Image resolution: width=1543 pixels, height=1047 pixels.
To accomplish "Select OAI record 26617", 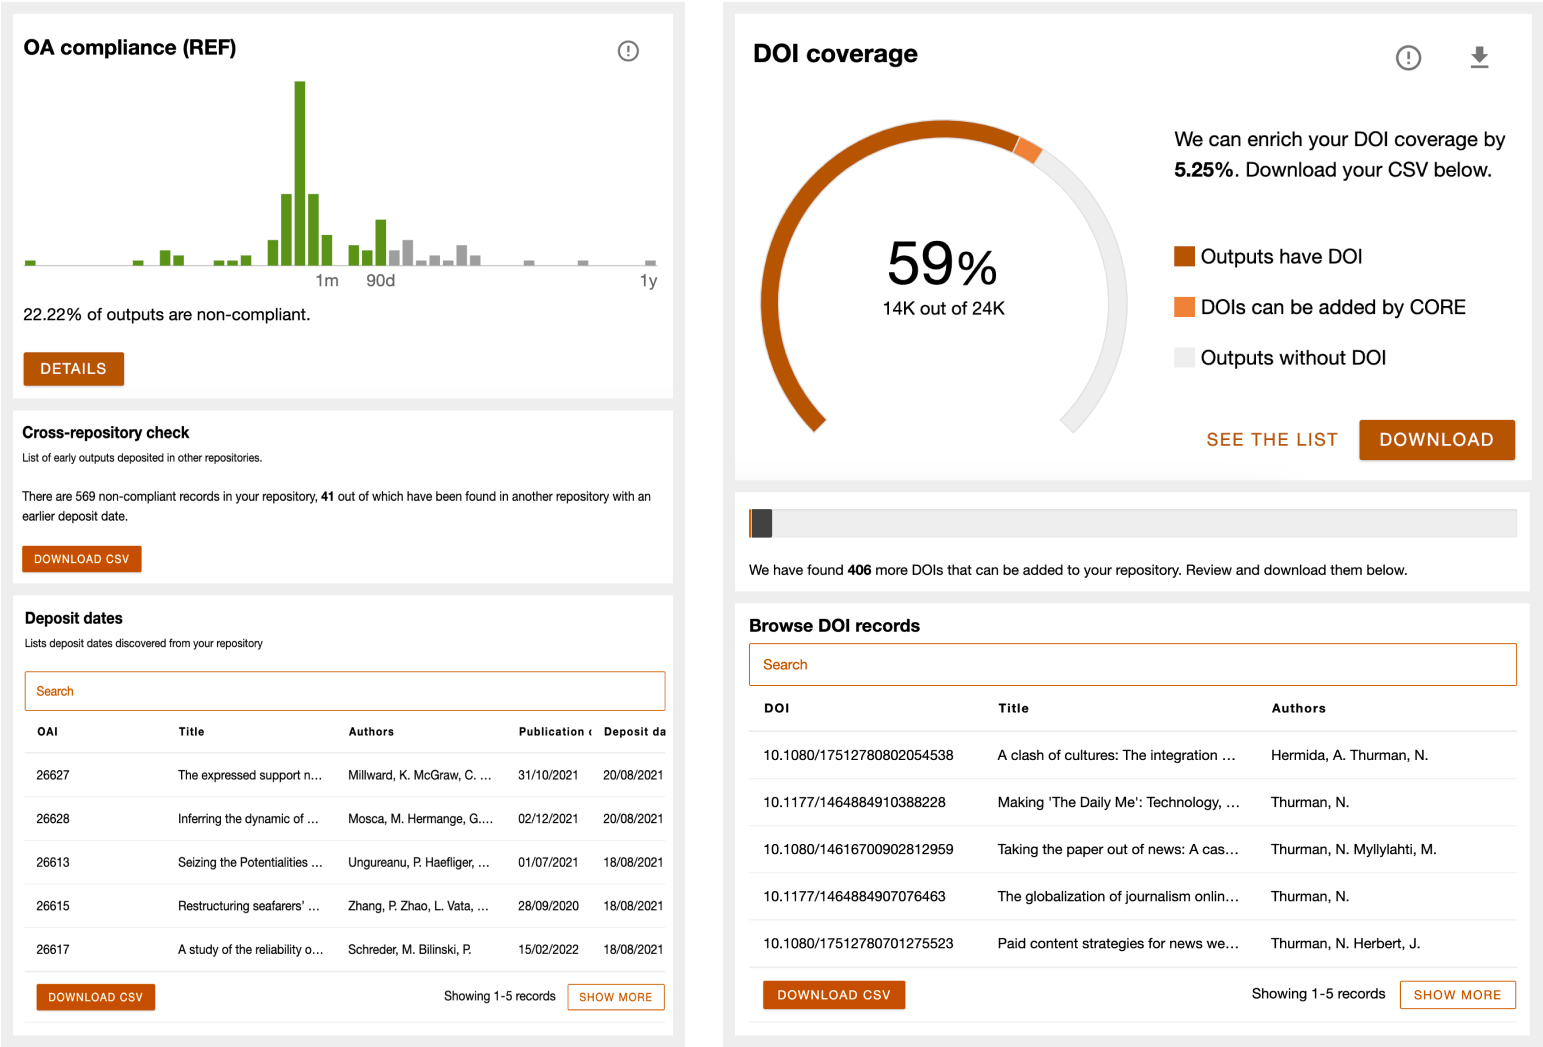I will click(x=53, y=950).
